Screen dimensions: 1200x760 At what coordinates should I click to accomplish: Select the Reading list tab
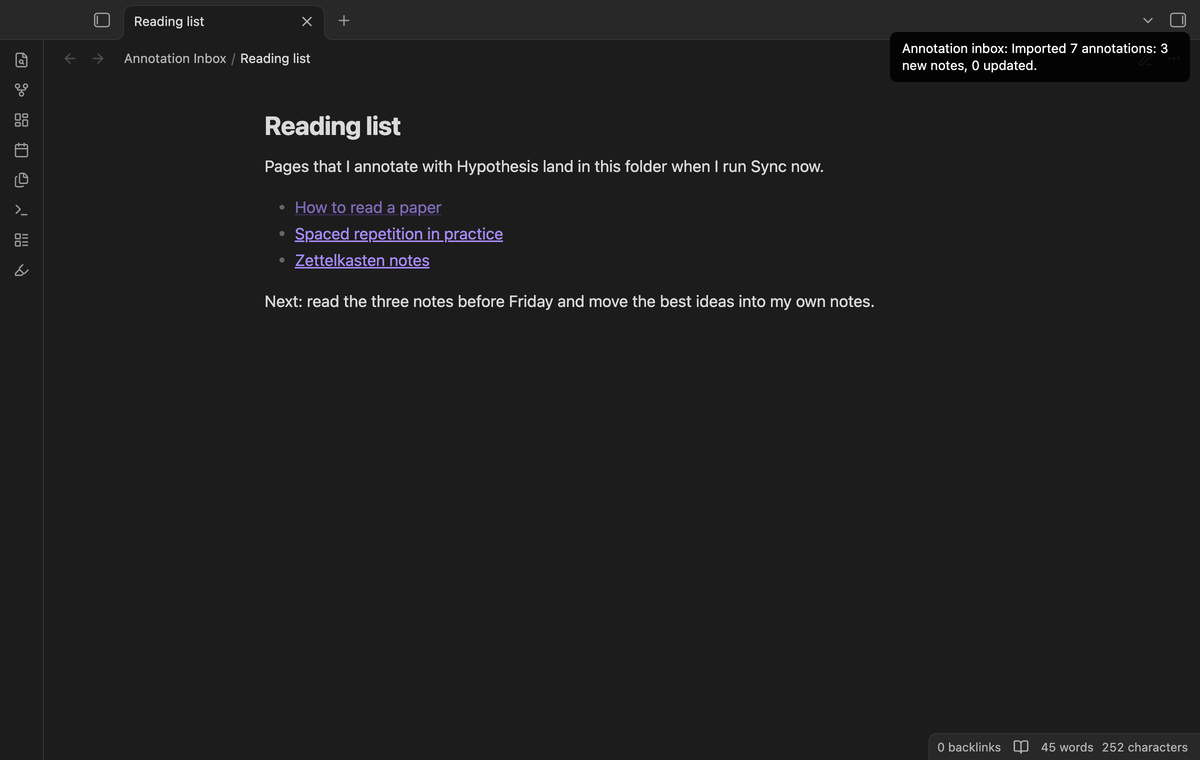(224, 21)
